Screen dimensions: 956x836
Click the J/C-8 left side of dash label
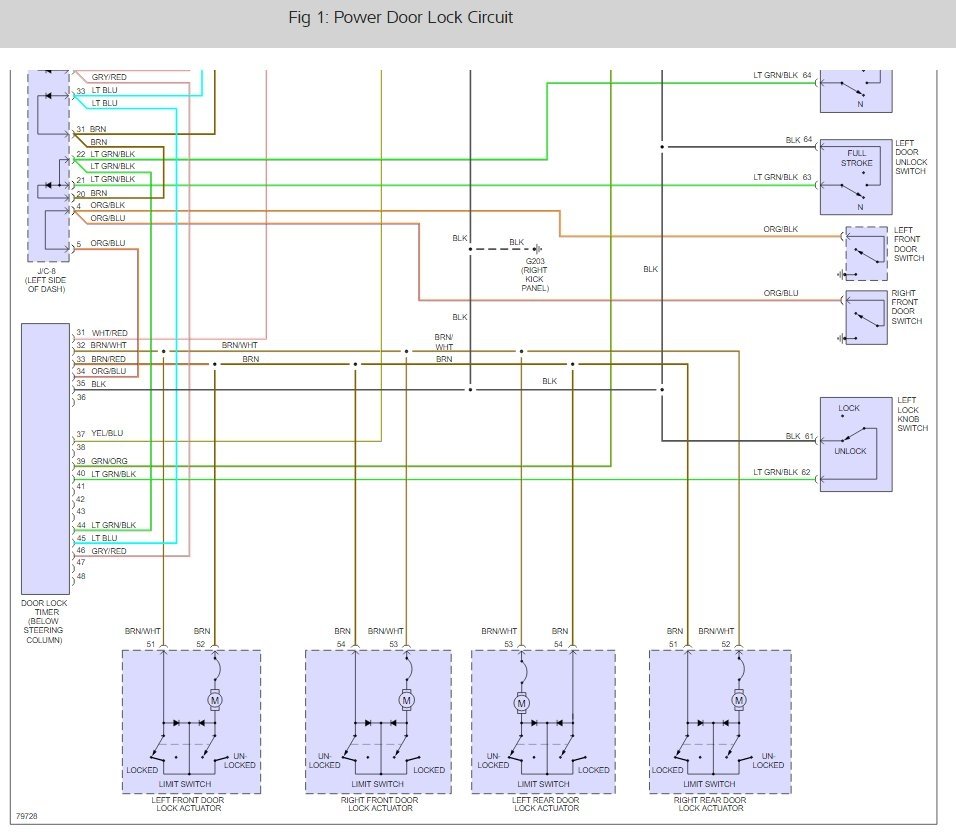(46, 280)
